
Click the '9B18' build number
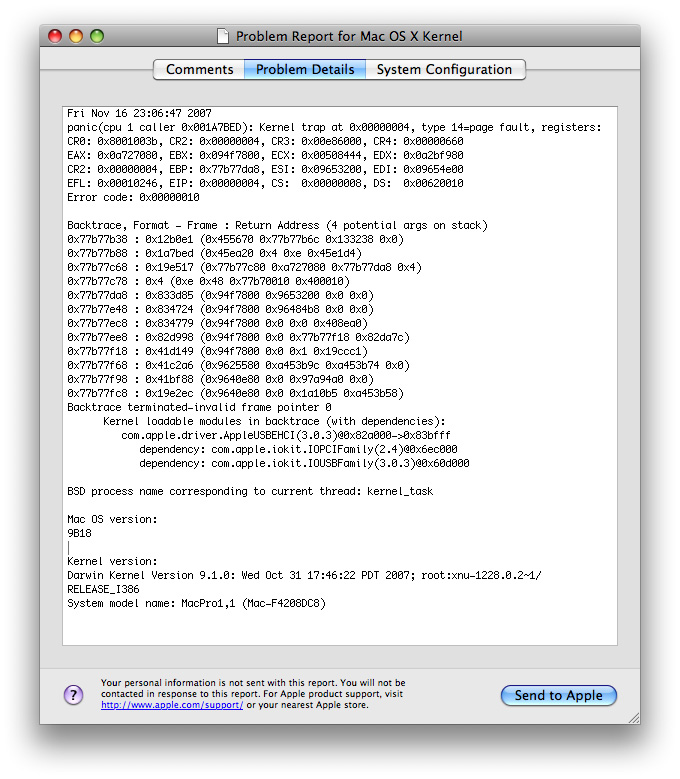click(79, 533)
